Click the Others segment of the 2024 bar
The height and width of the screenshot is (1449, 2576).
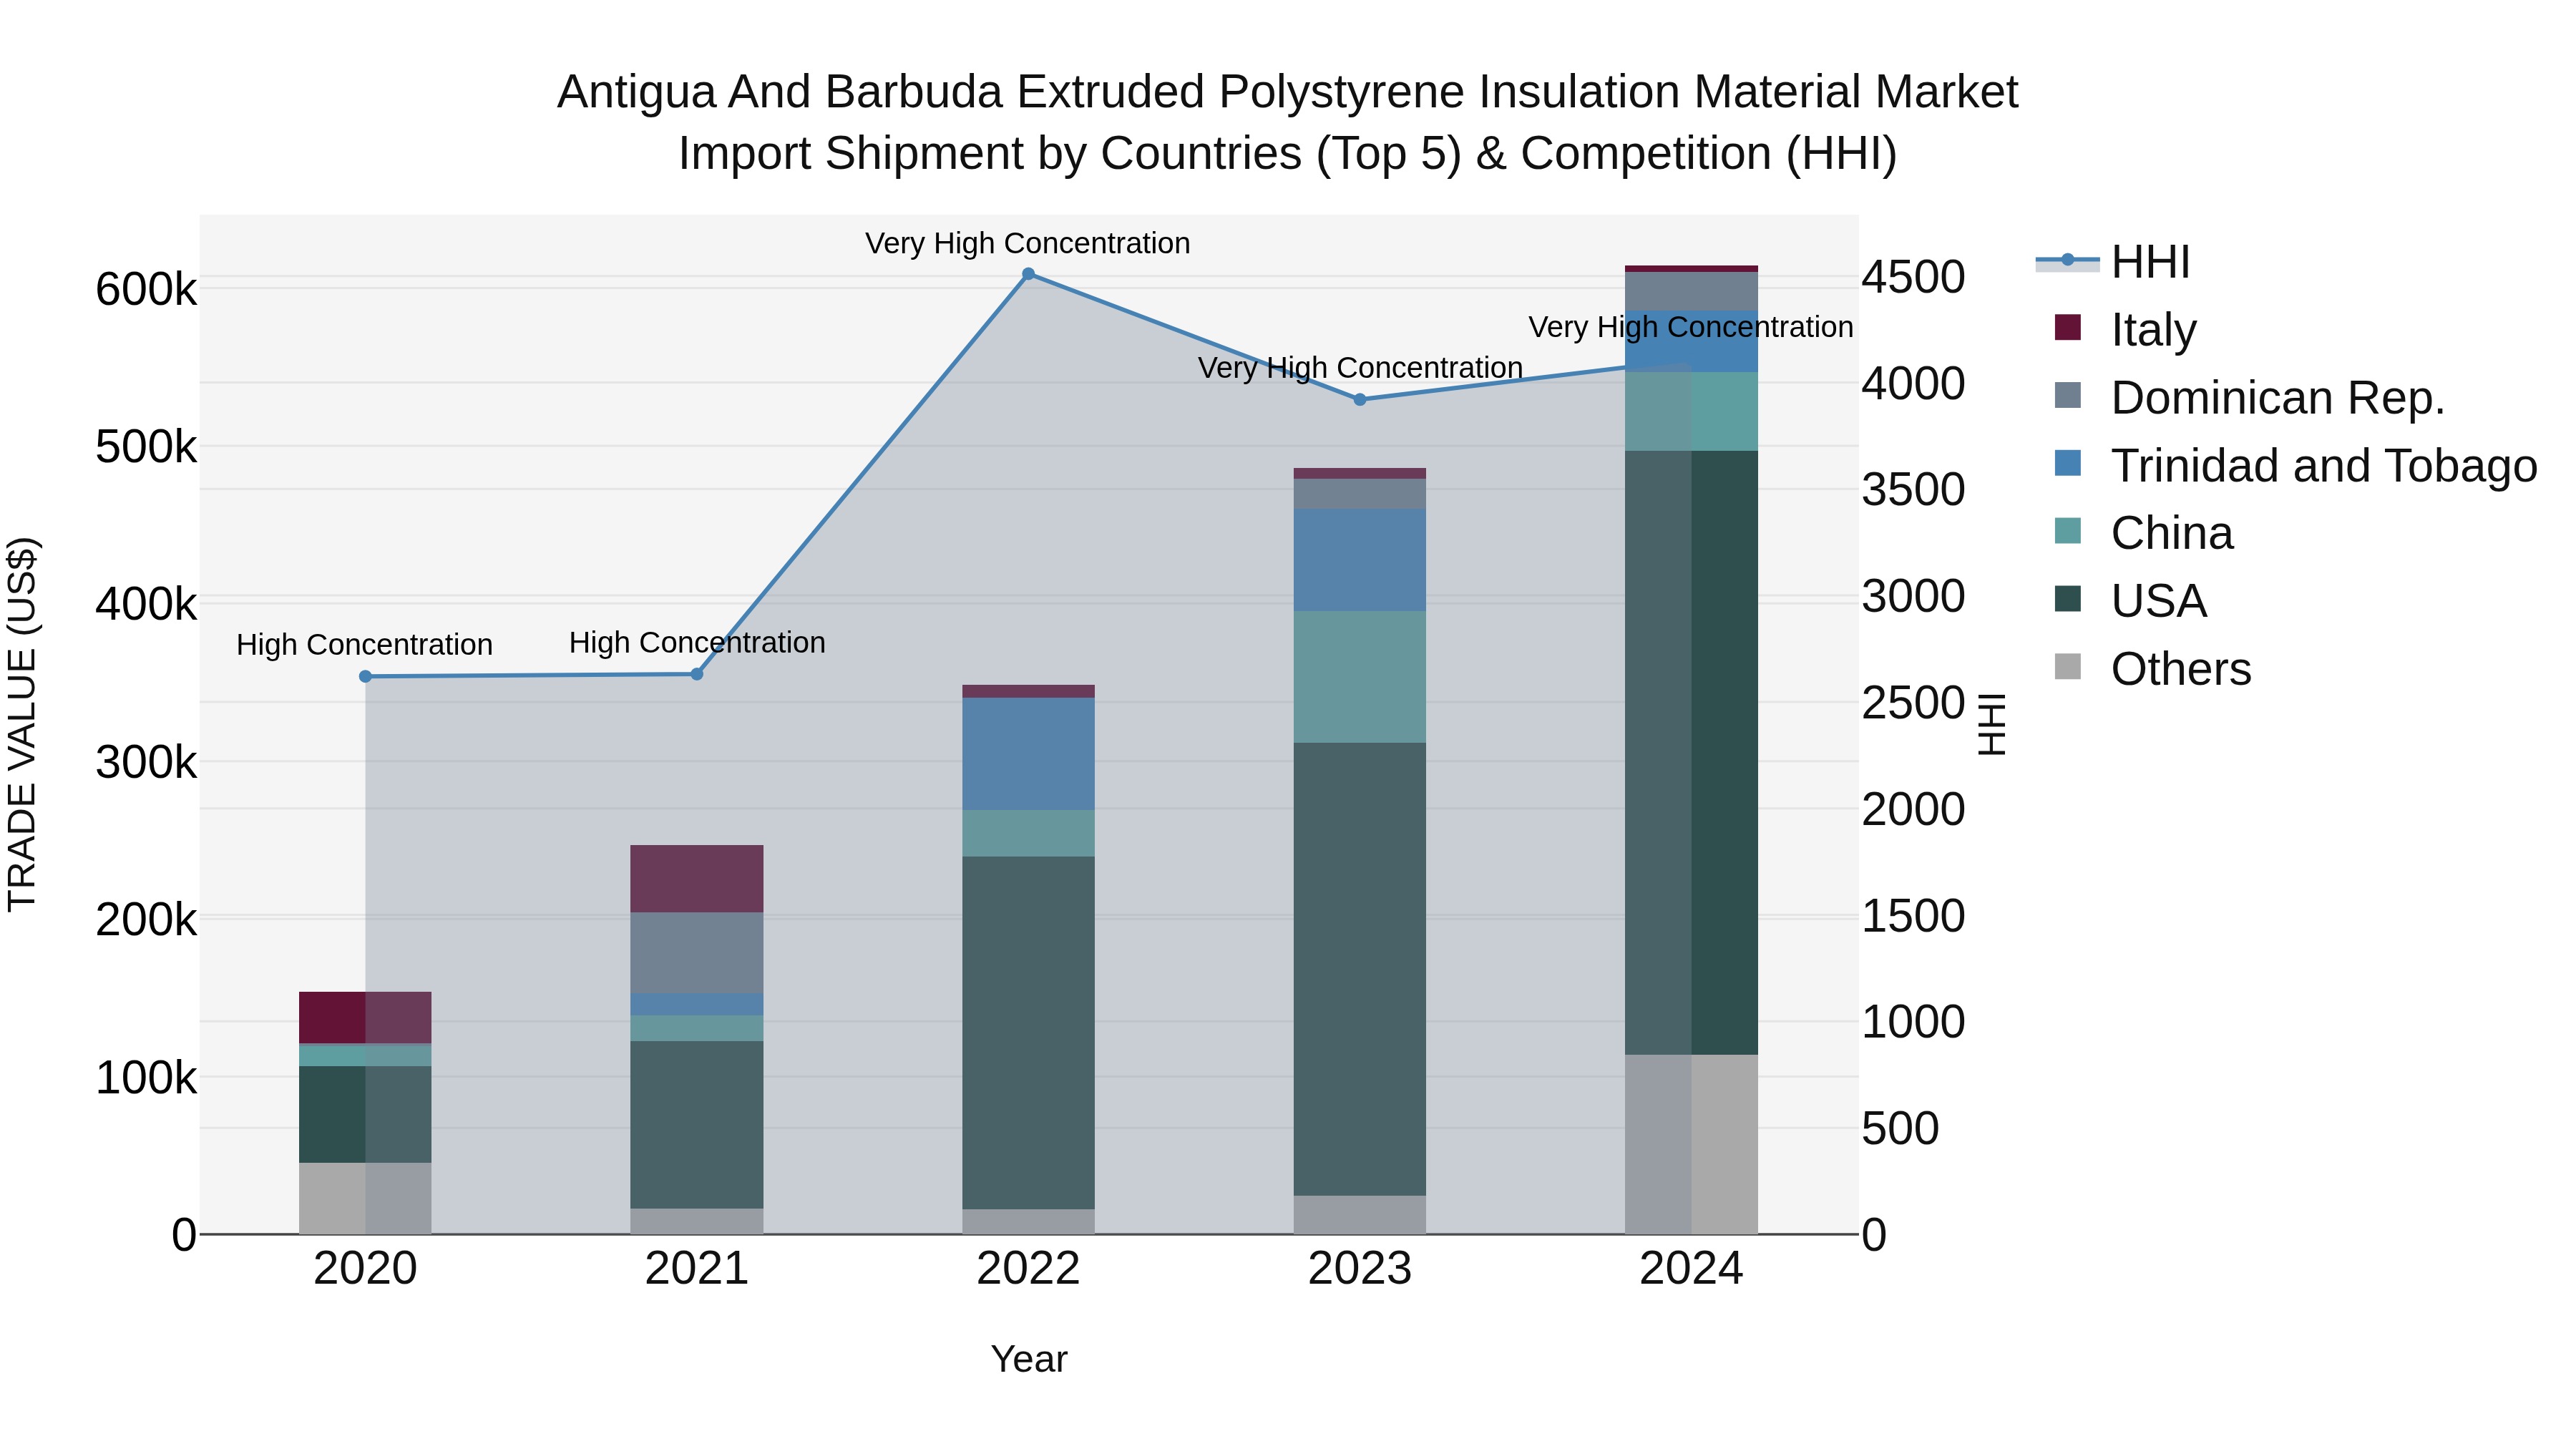tap(1691, 1145)
